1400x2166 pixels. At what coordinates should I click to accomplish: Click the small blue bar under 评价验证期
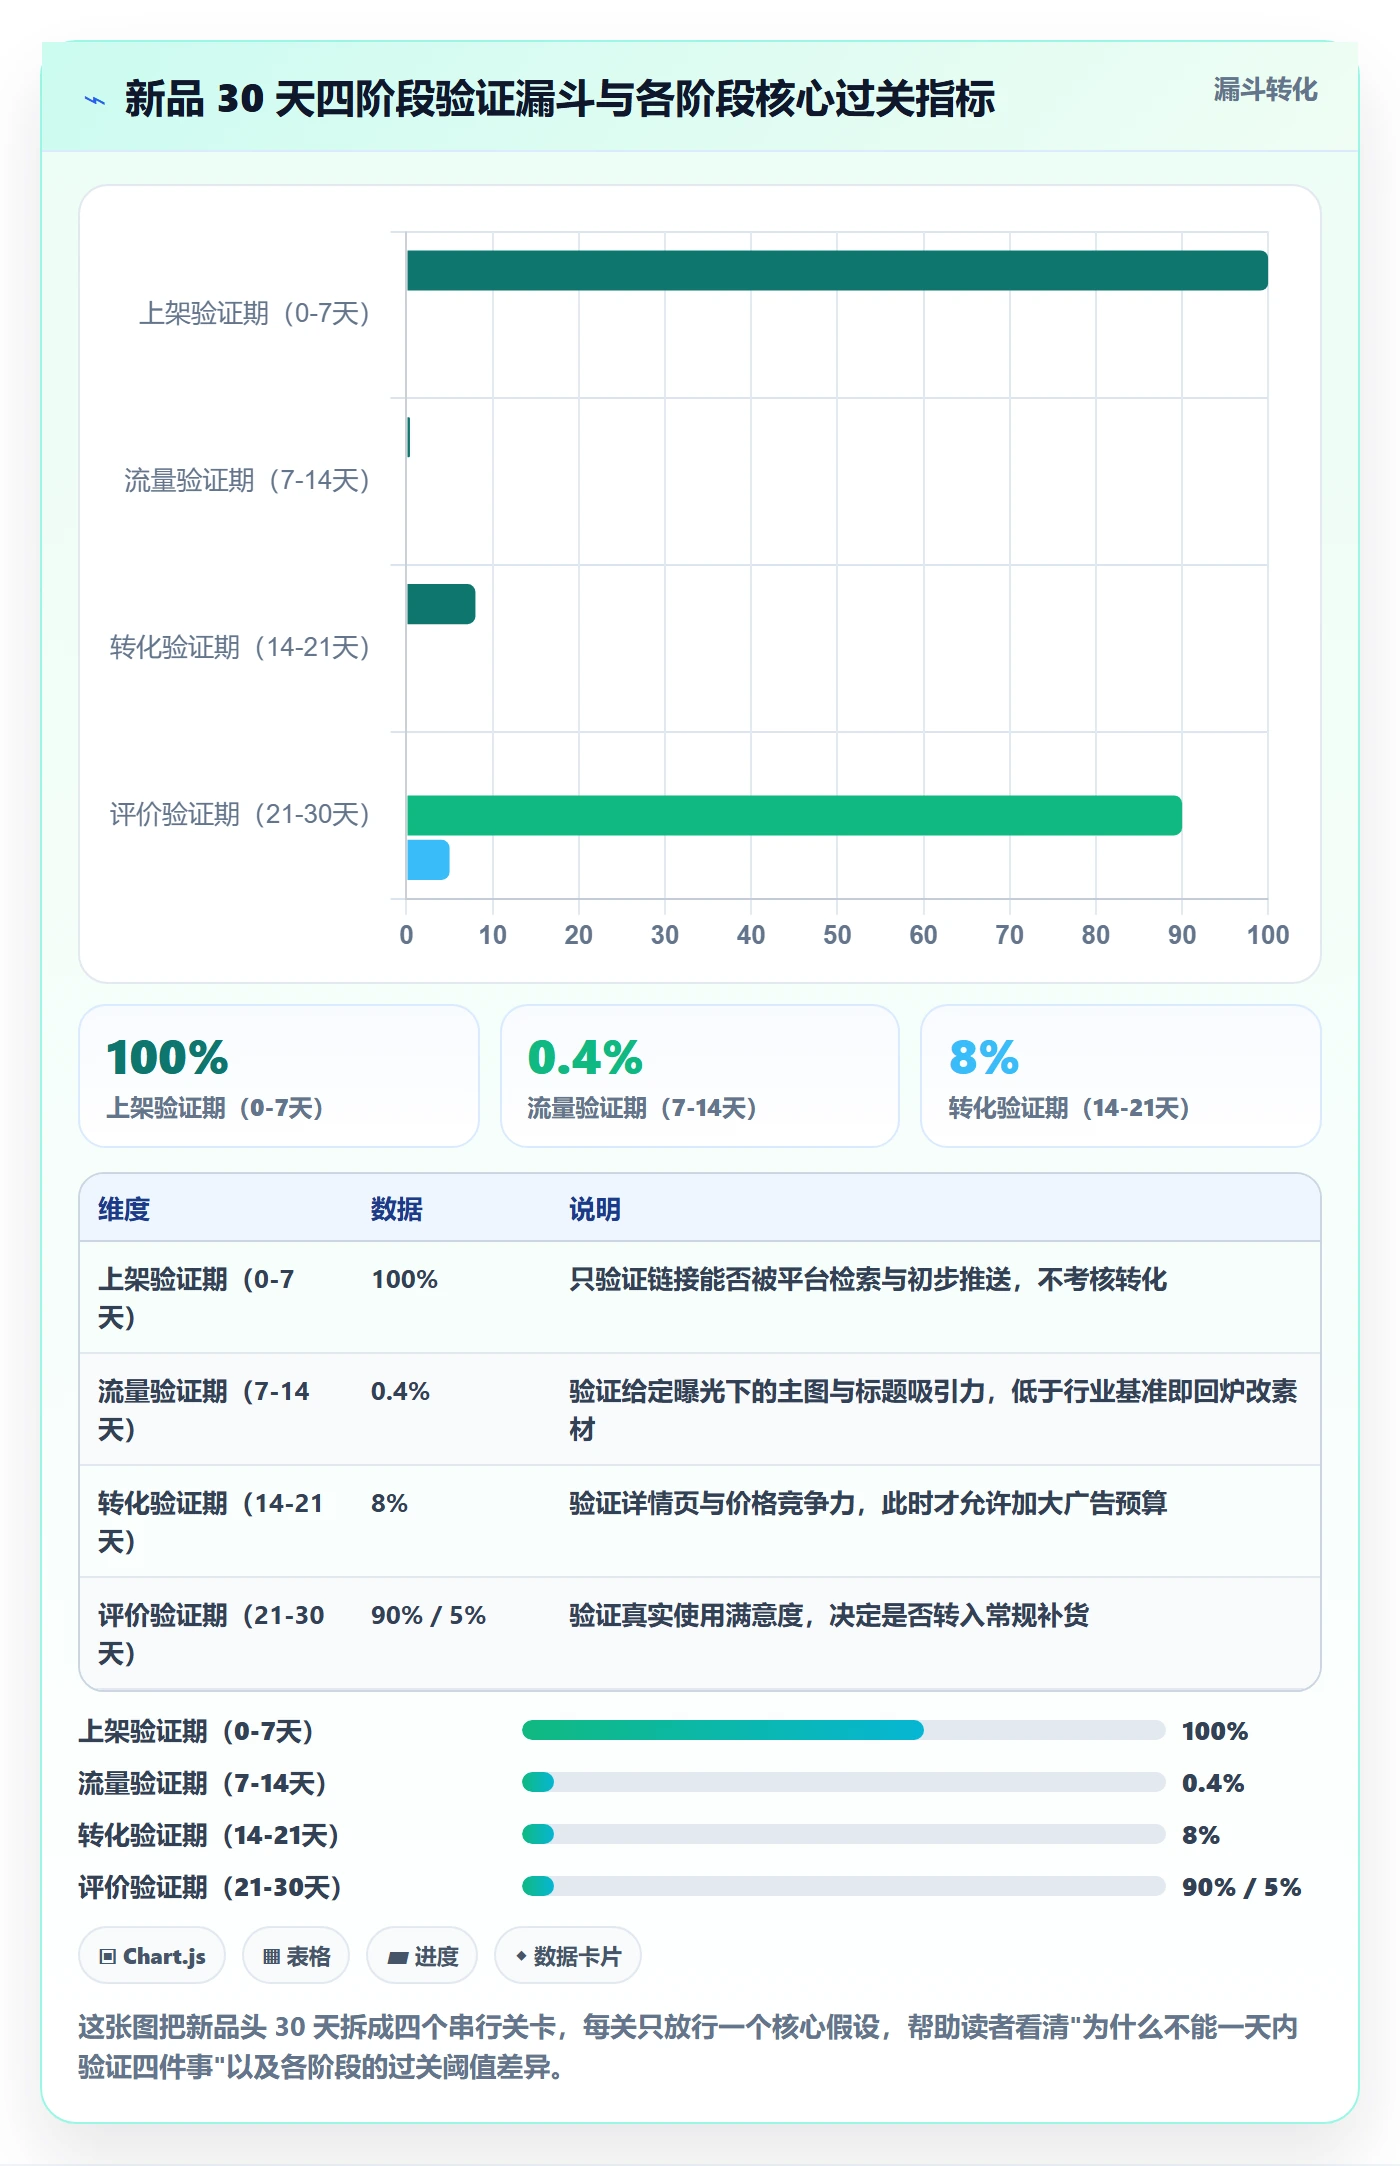pyautogui.click(x=428, y=860)
